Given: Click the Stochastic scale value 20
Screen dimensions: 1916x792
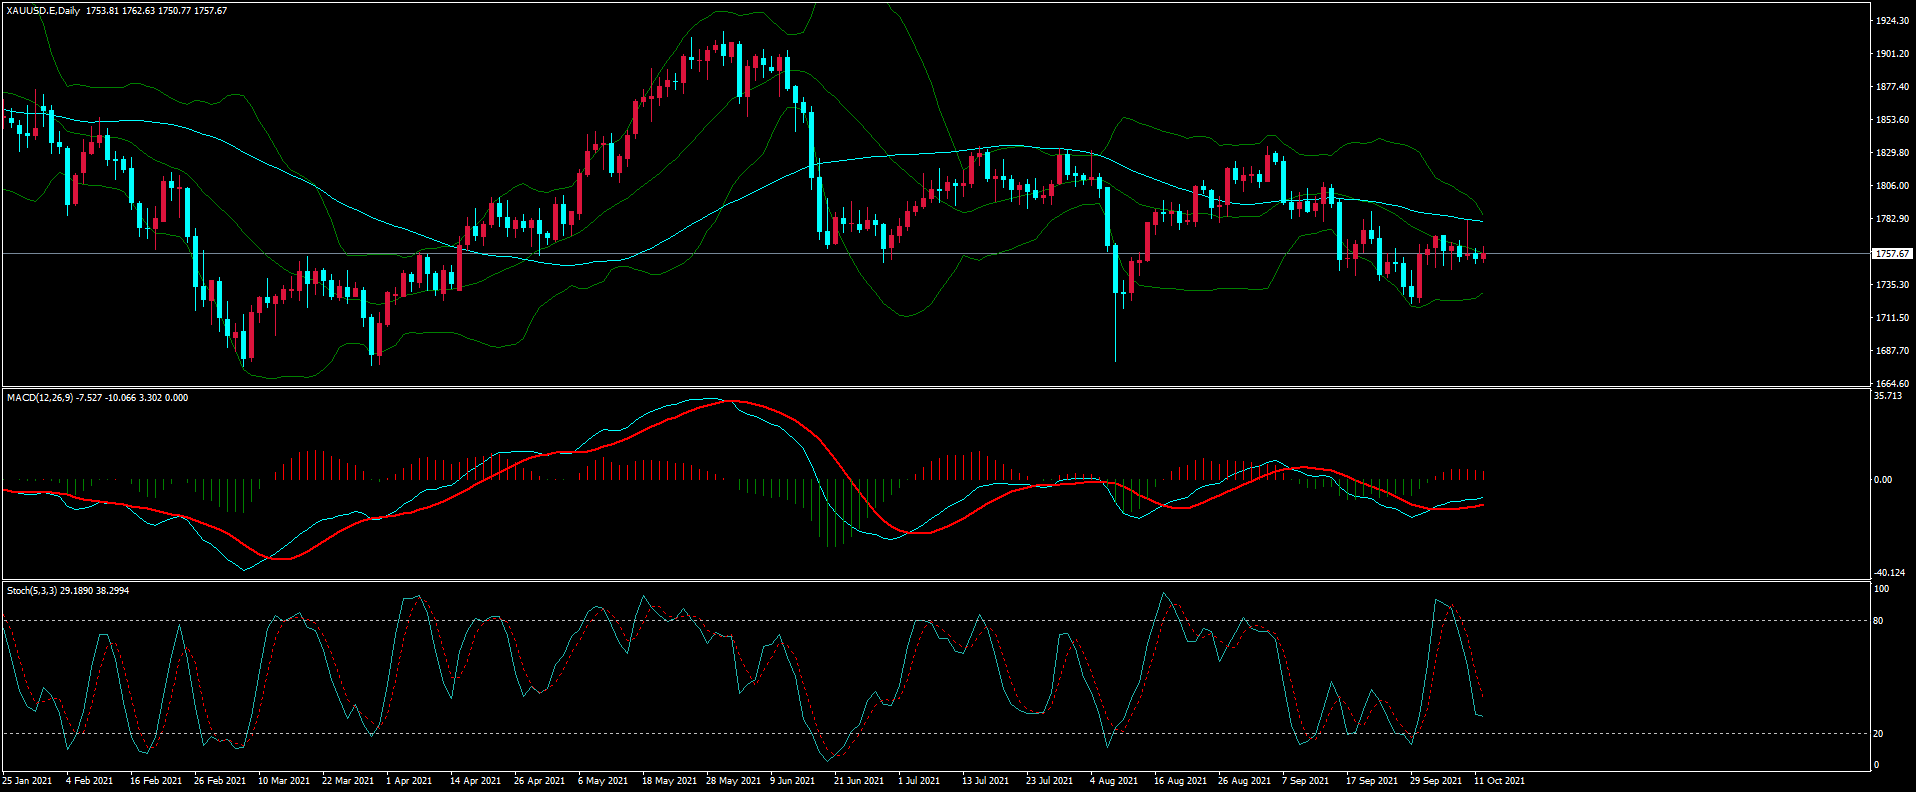Looking at the screenshot, I should pos(1878,734).
